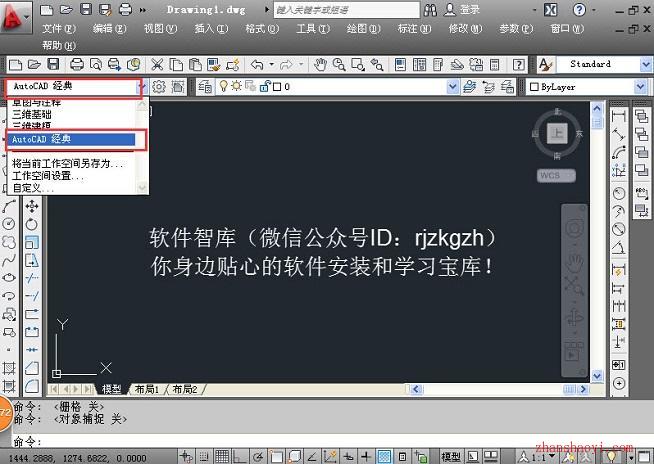
Task: Click the Undo arrow icon
Action: click(257, 64)
